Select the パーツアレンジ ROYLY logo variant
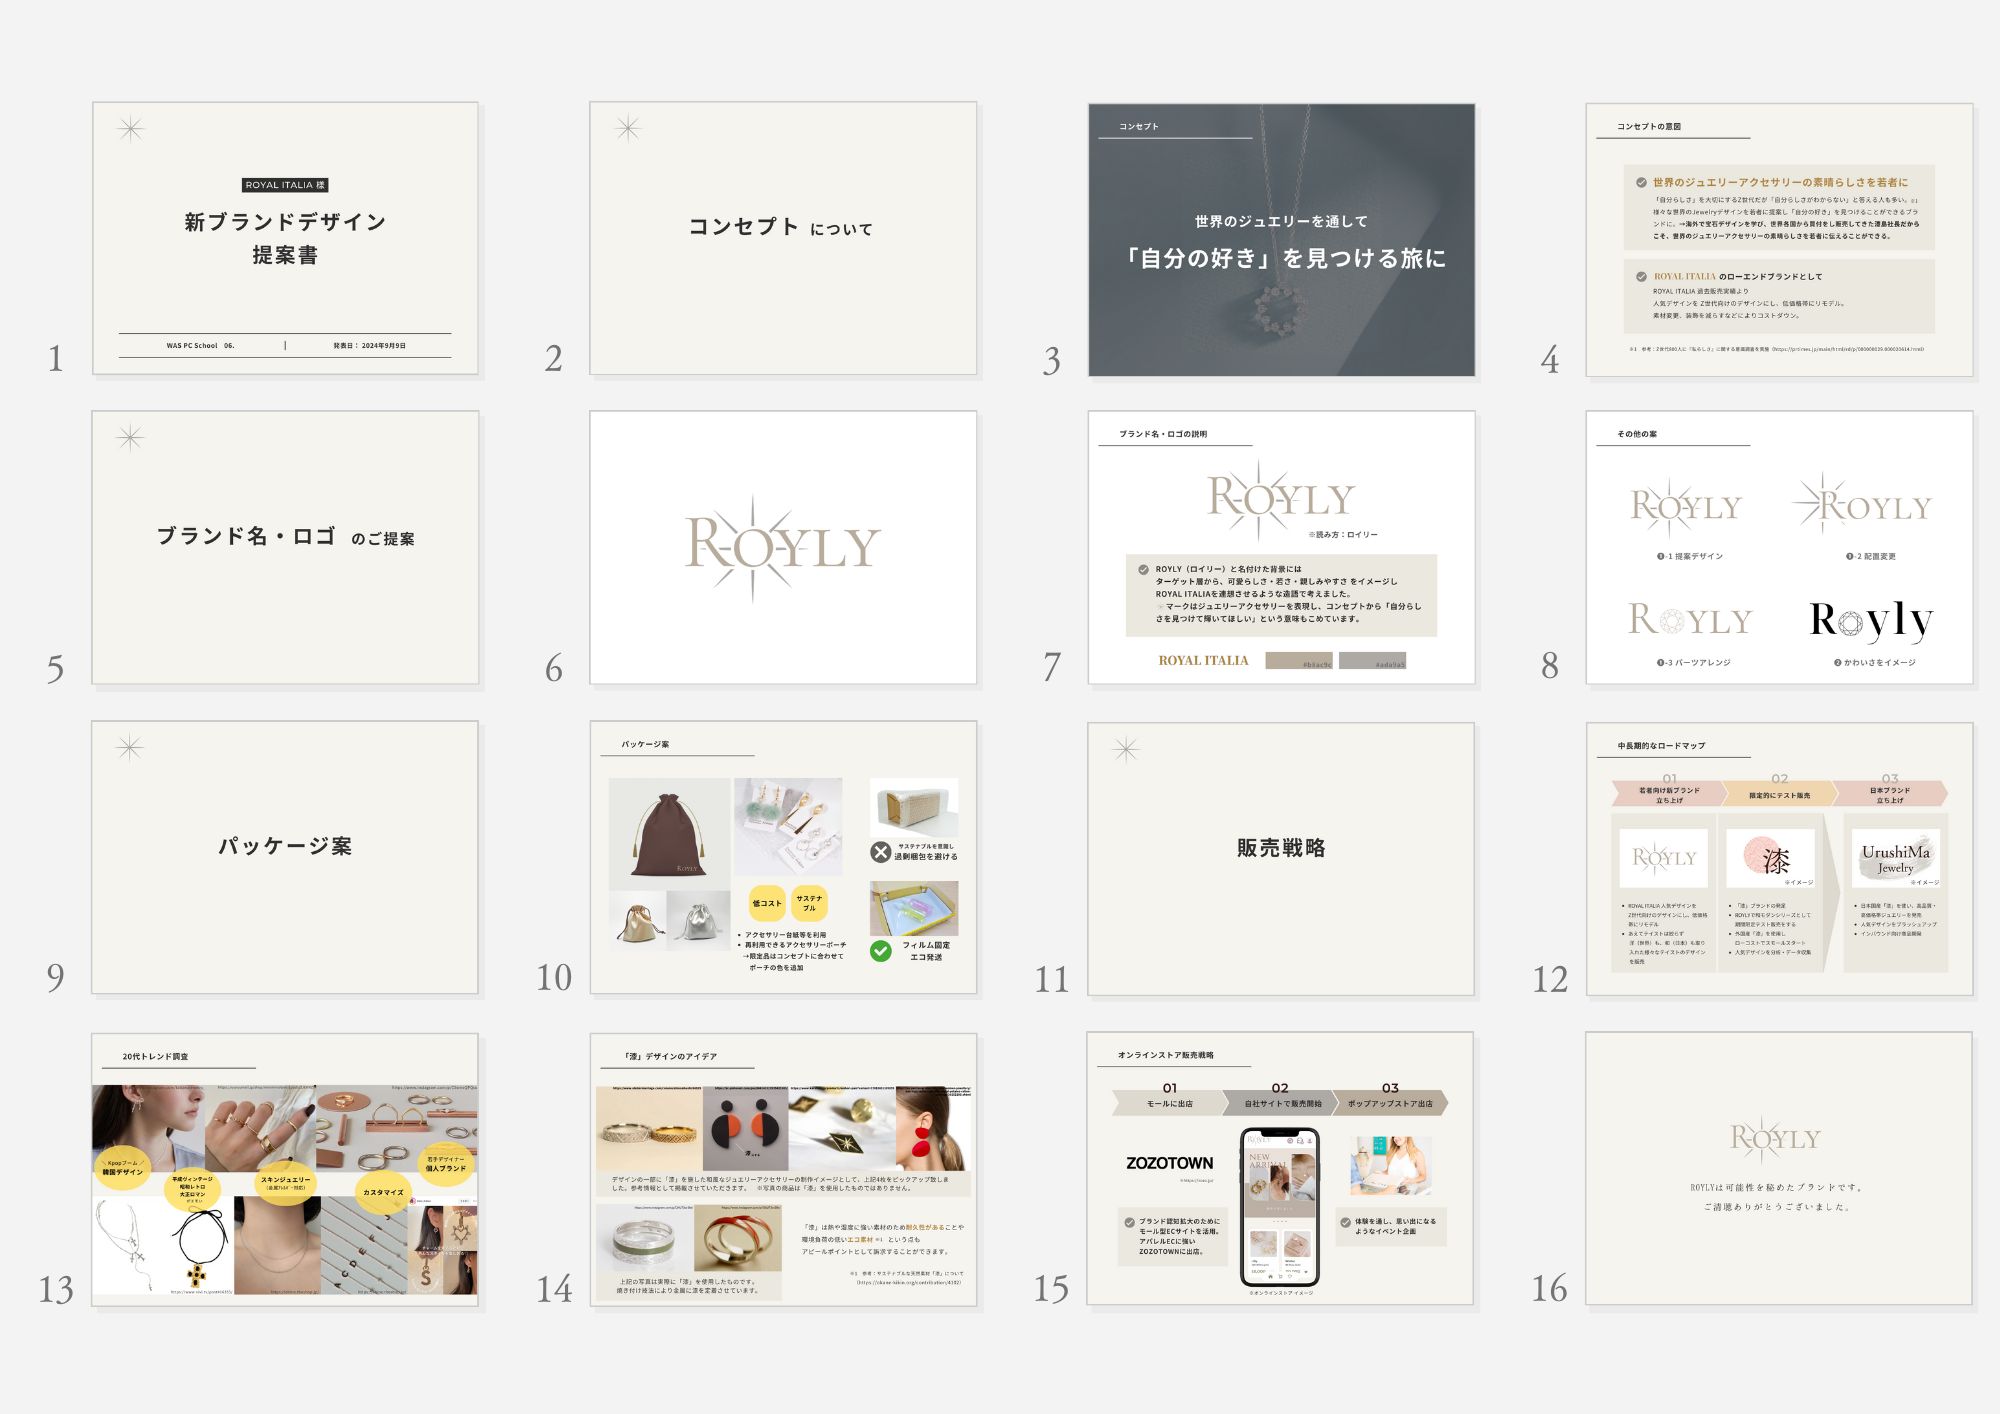The width and height of the screenshot is (2000, 1414). pos(1689,620)
